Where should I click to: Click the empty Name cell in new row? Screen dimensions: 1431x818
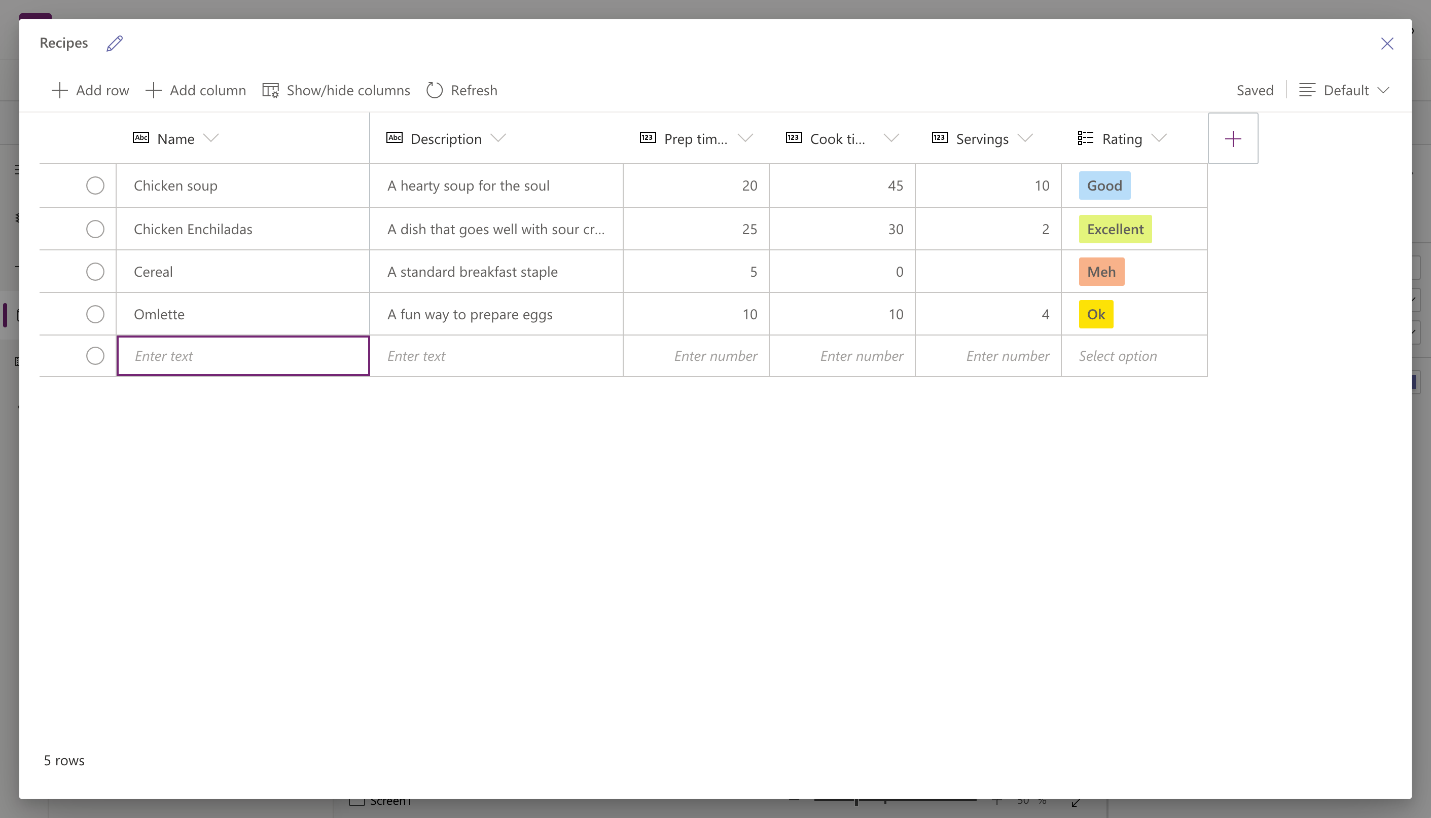pyautogui.click(x=243, y=356)
